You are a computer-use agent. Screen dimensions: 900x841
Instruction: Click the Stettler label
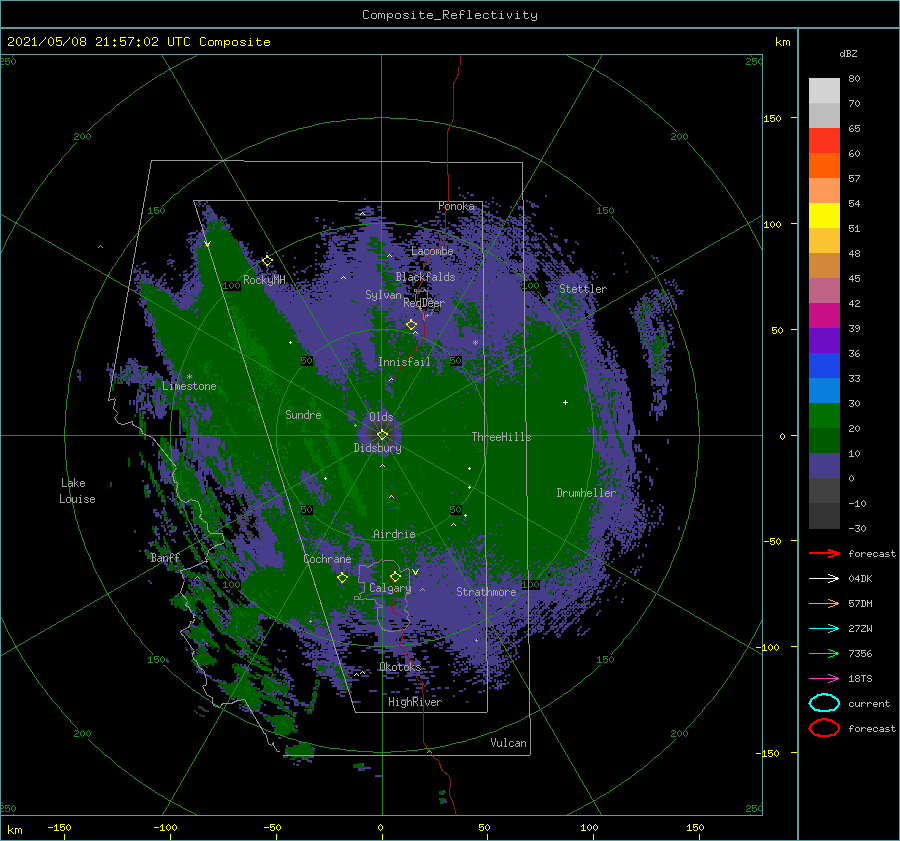(x=583, y=289)
